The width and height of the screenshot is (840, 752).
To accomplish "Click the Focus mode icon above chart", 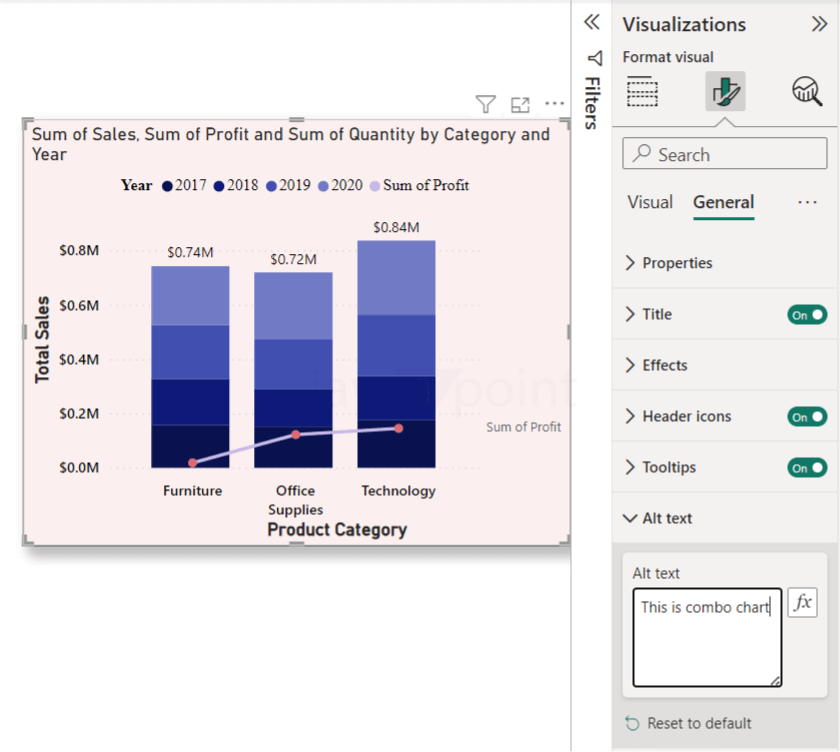I will point(520,104).
